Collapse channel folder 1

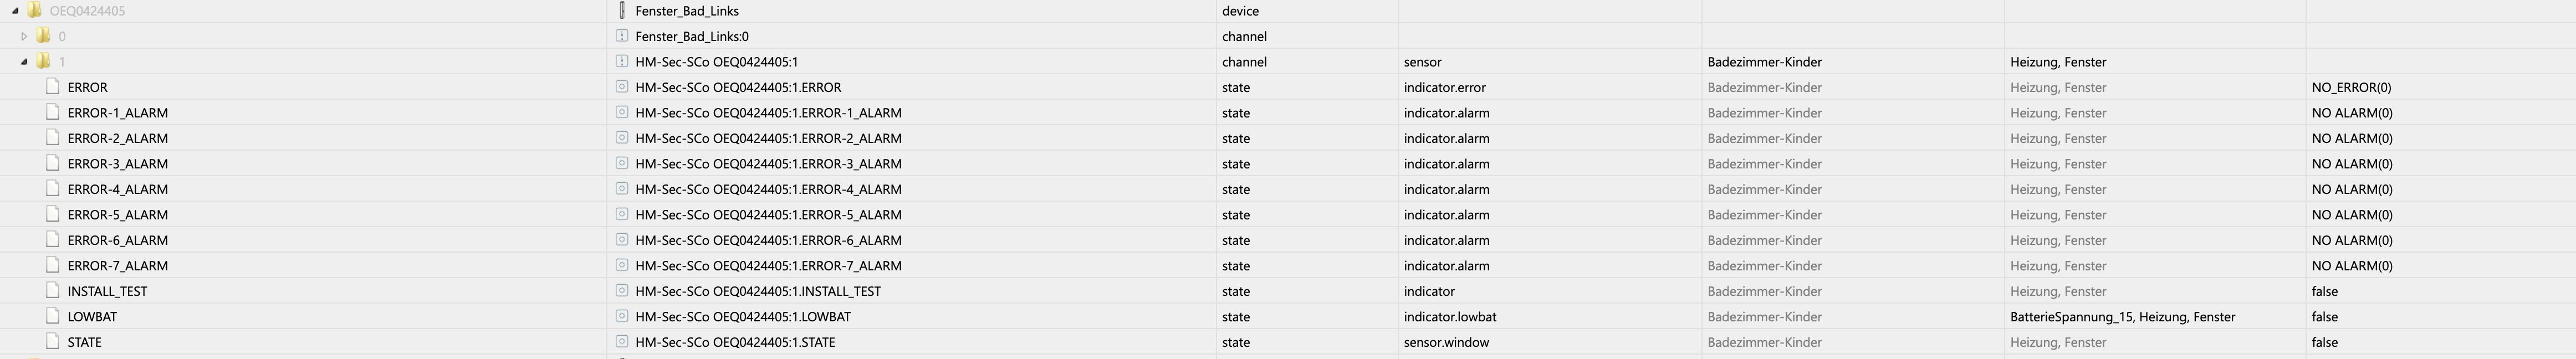click(x=24, y=62)
